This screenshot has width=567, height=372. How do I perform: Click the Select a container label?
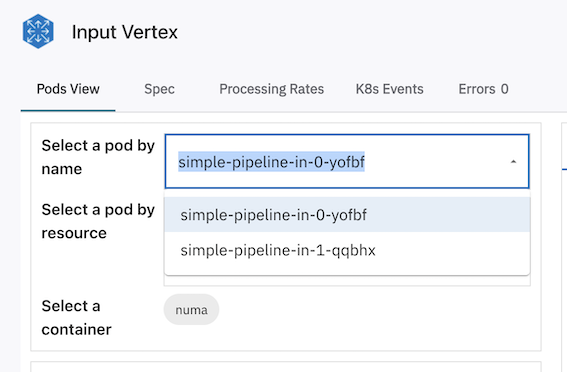76,317
